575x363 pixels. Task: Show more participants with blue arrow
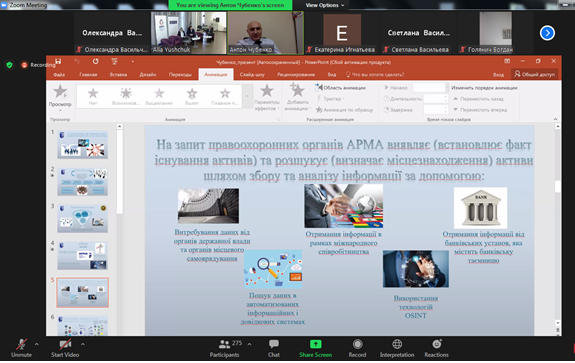[547, 33]
